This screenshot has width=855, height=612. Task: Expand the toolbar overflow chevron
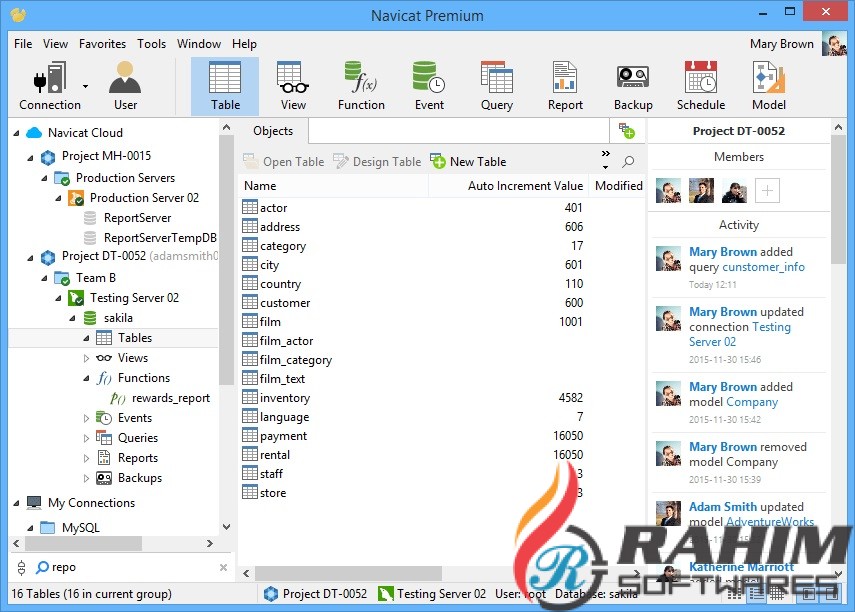point(605,154)
